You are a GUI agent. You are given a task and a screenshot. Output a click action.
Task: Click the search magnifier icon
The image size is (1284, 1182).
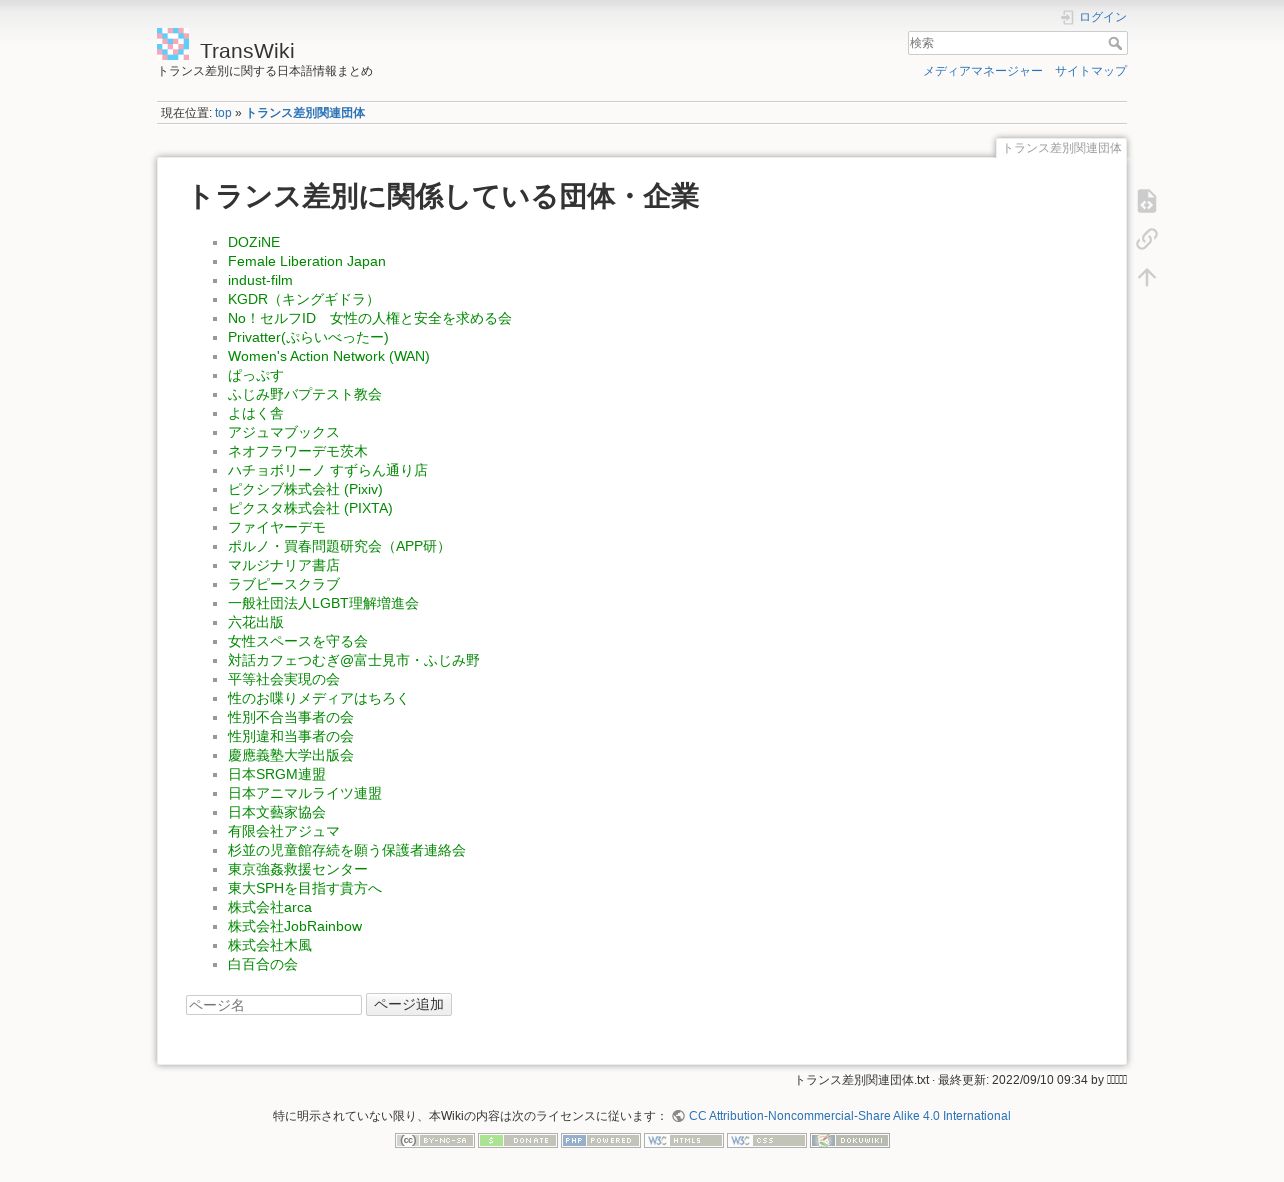[x=1115, y=43]
